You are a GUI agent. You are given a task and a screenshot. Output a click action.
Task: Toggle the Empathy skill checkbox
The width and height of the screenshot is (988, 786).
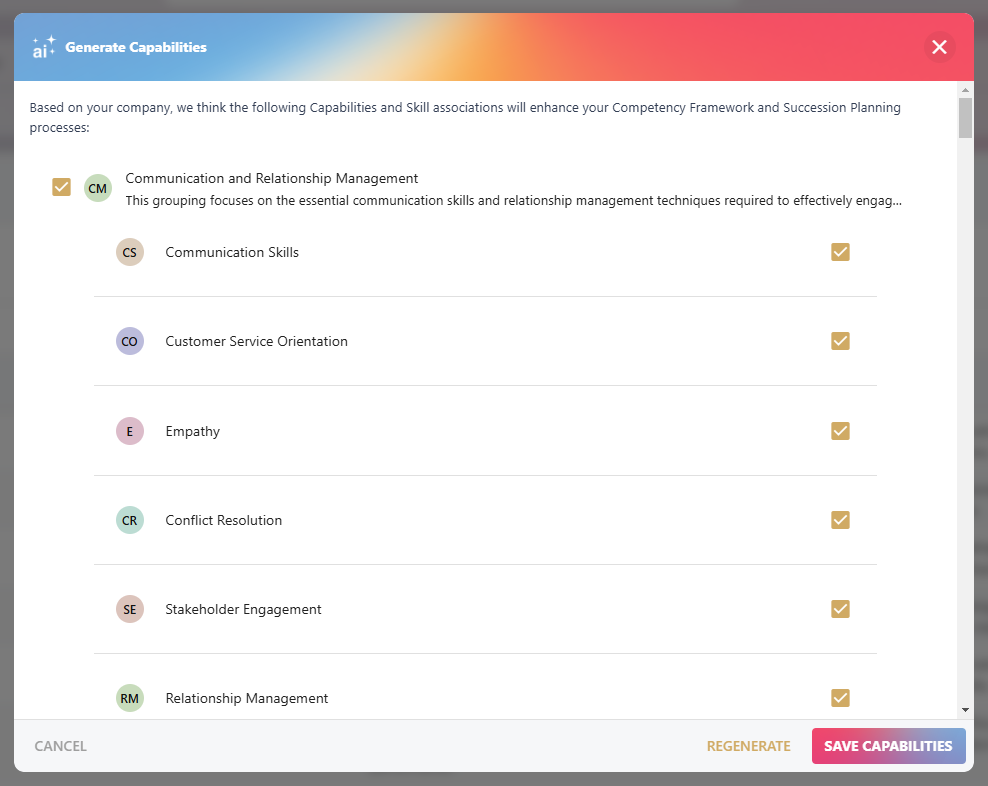pos(841,431)
